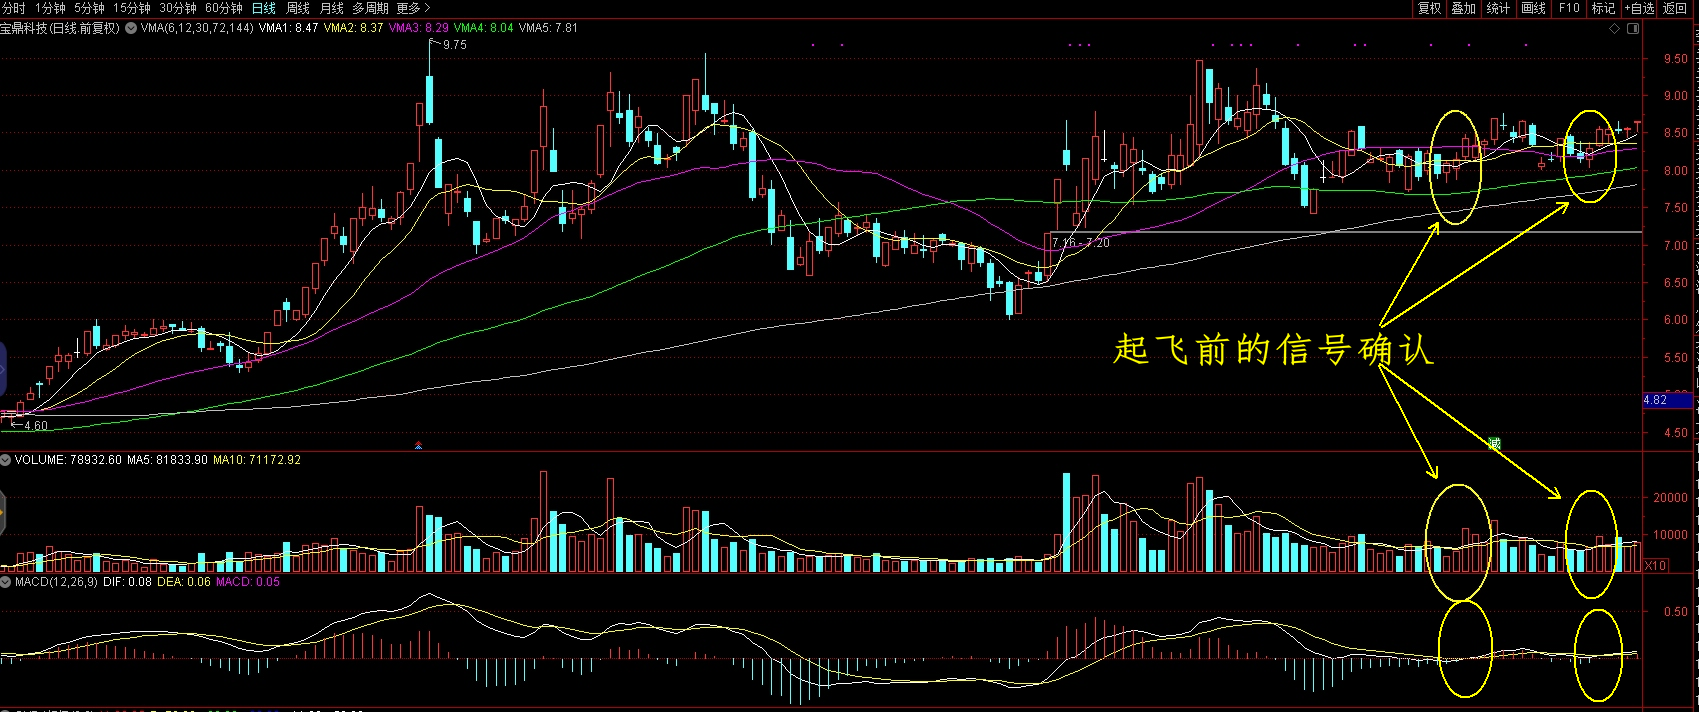The height and width of the screenshot is (712, 1699).
Task: Click the 复权 adjustment button
Action: coord(1430,8)
